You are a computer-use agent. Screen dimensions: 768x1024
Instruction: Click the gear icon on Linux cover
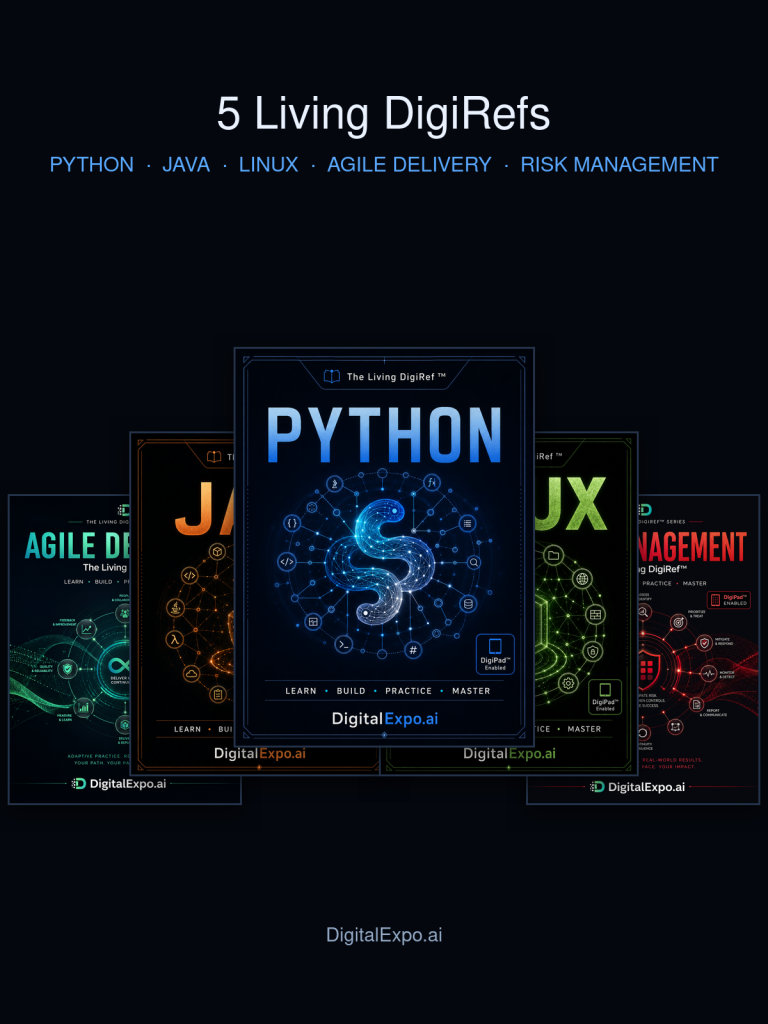click(x=568, y=683)
